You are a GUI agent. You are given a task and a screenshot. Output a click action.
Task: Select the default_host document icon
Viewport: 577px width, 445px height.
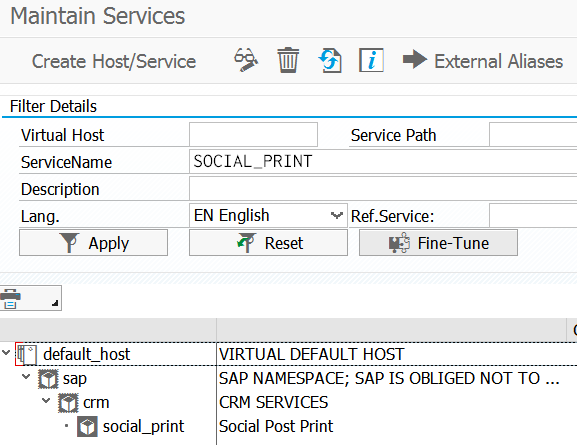tap(26, 354)
